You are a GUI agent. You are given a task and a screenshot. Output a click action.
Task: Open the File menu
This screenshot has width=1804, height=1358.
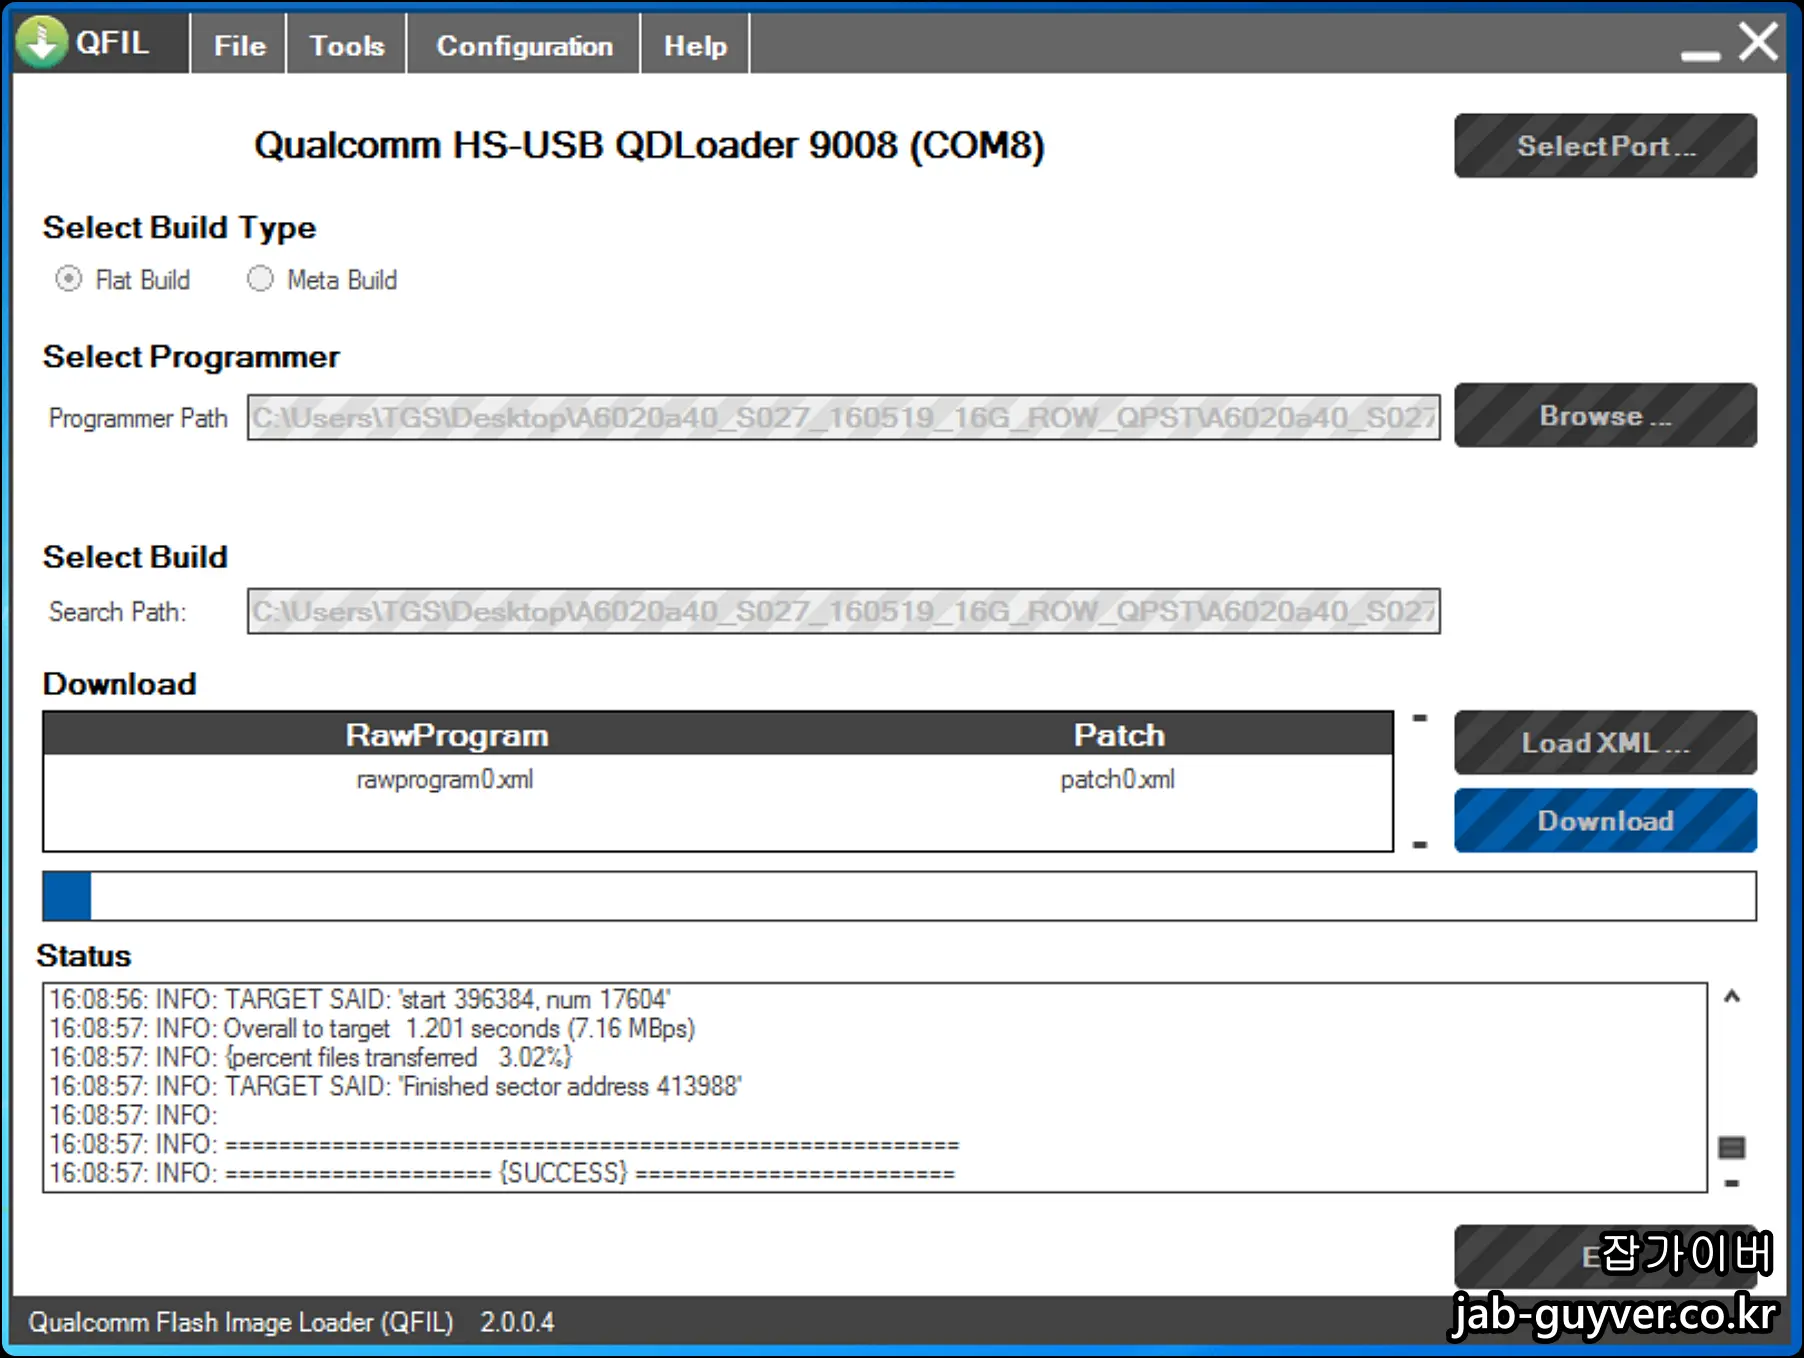[x=239, y=45]
